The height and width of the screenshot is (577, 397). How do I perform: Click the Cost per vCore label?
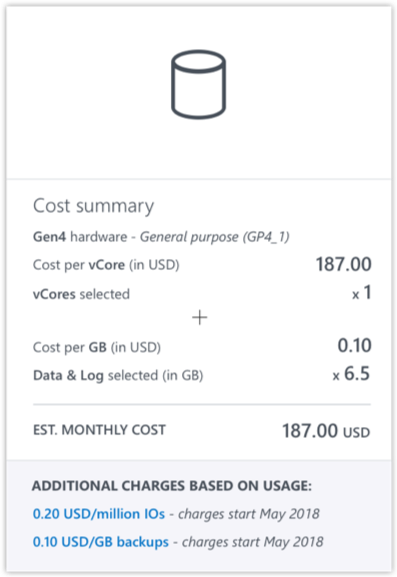click(106, 265)
